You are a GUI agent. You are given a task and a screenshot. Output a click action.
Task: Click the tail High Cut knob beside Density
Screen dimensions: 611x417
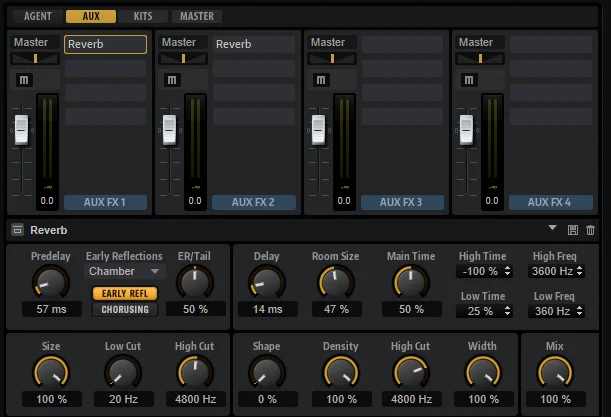[x=411, y=372]
